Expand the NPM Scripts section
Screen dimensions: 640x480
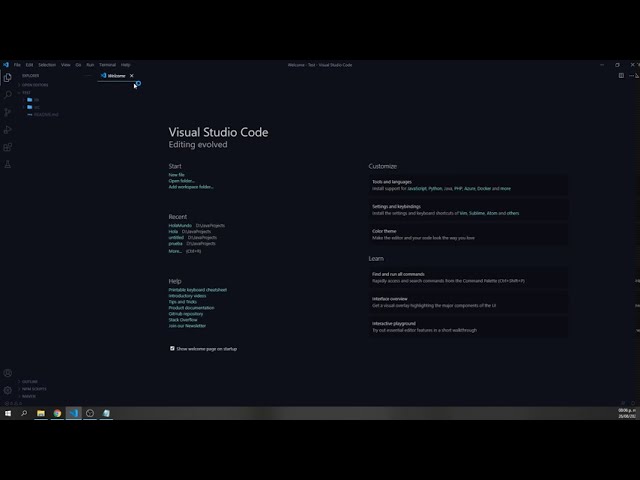click(x=34, y=389)
